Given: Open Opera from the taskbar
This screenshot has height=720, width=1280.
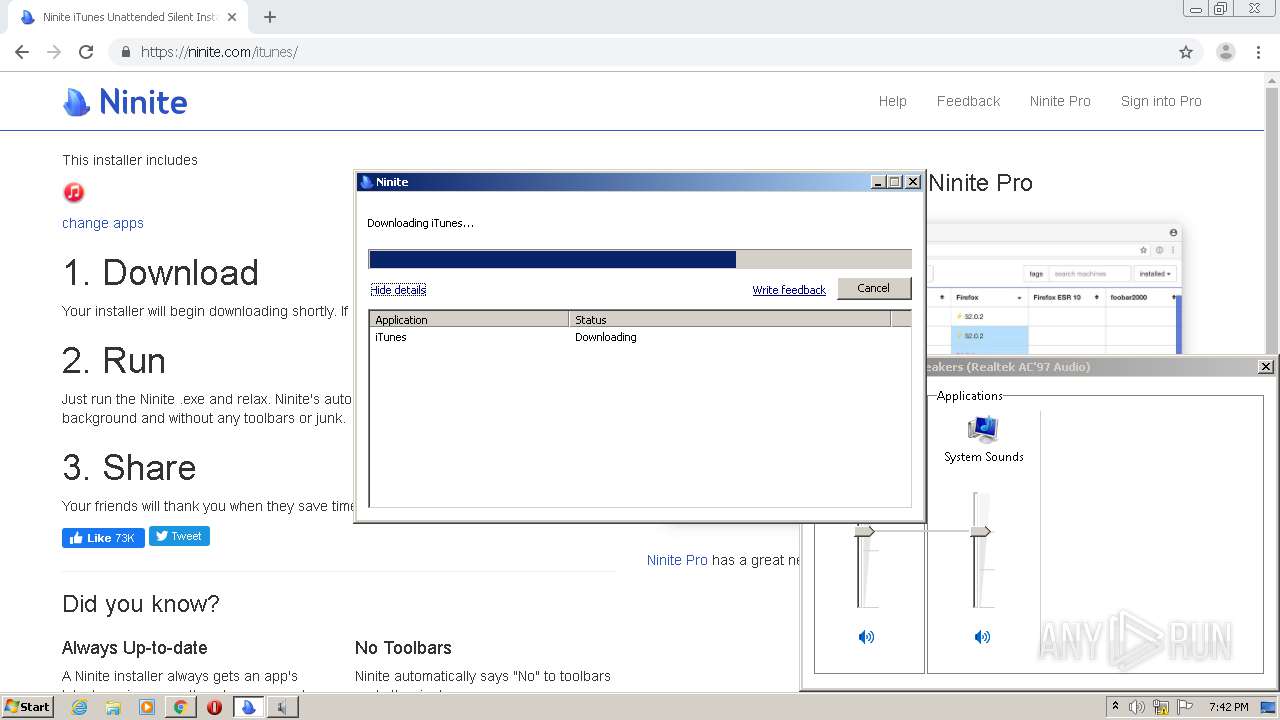Looking at the screenshot, I should point(214,707).
